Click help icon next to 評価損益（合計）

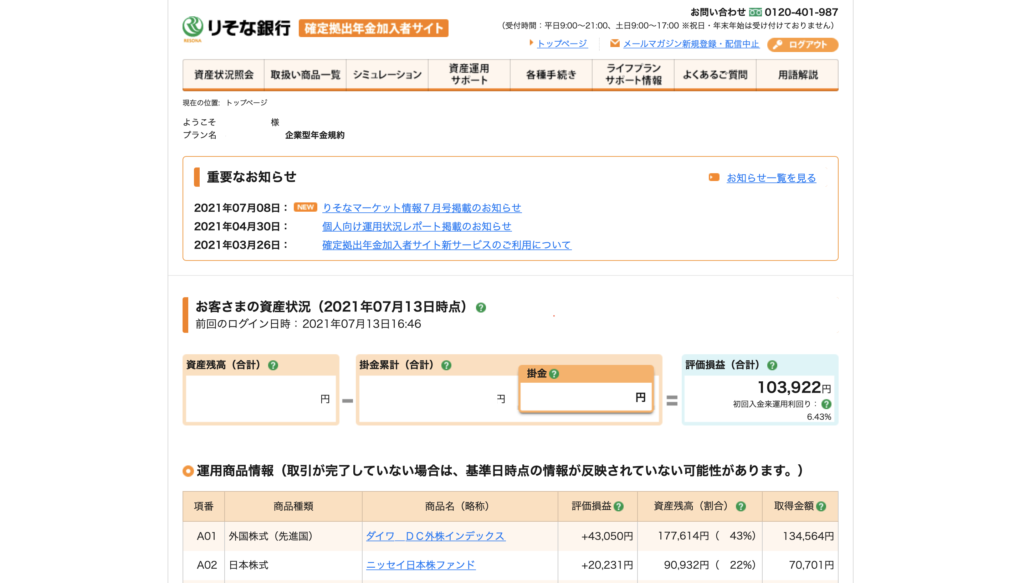tap(772, 366)
